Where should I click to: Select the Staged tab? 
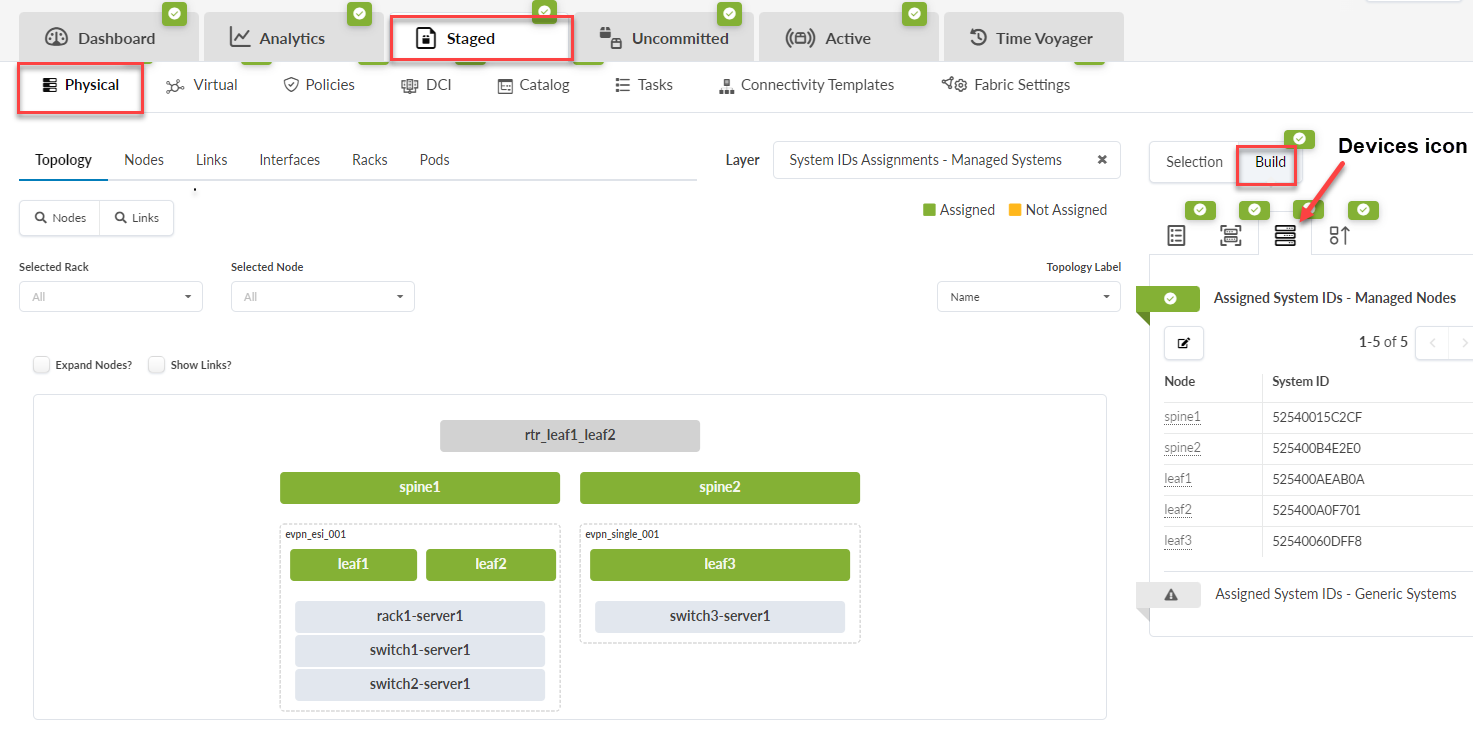(481, 39)
